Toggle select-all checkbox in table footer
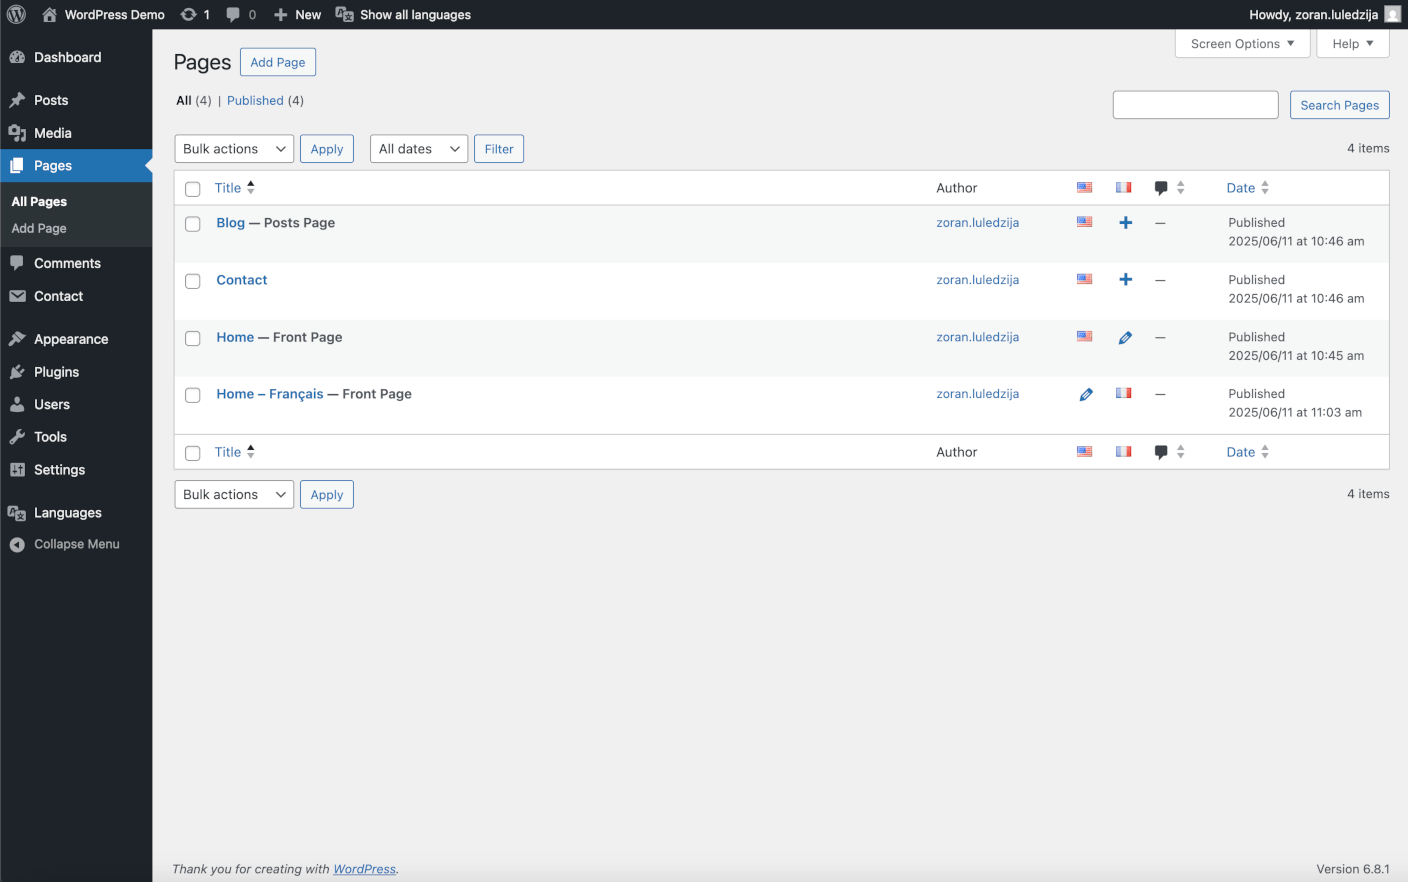Viewport: 1408px width, 882px height. (193, 453)
